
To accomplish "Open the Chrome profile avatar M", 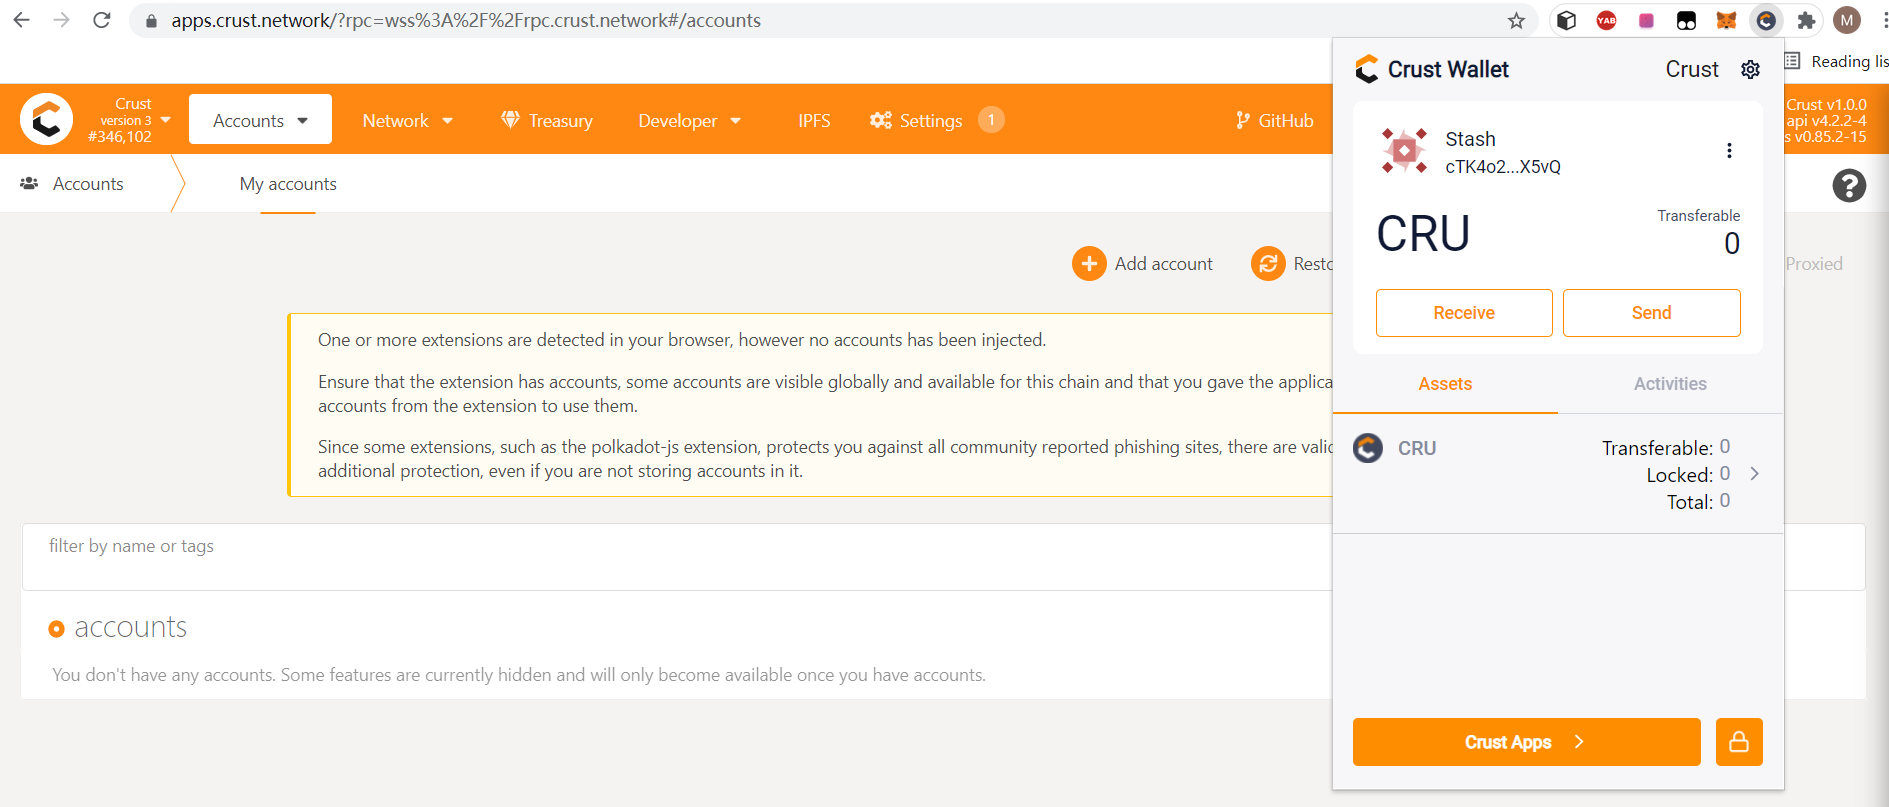I will (1847, 20).
